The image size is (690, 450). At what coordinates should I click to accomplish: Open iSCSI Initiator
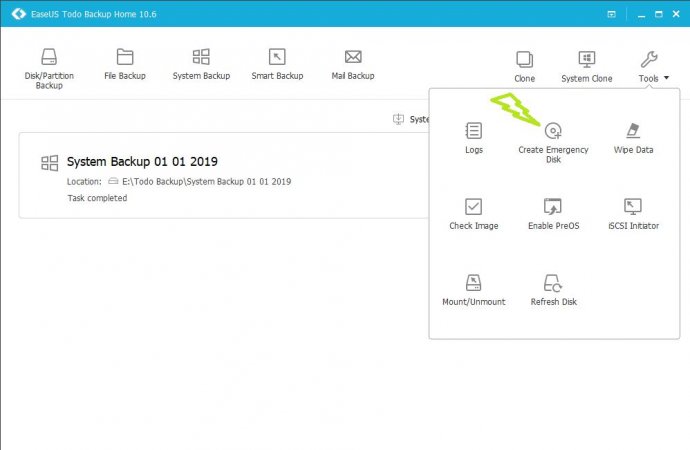(x=633, y=214)
